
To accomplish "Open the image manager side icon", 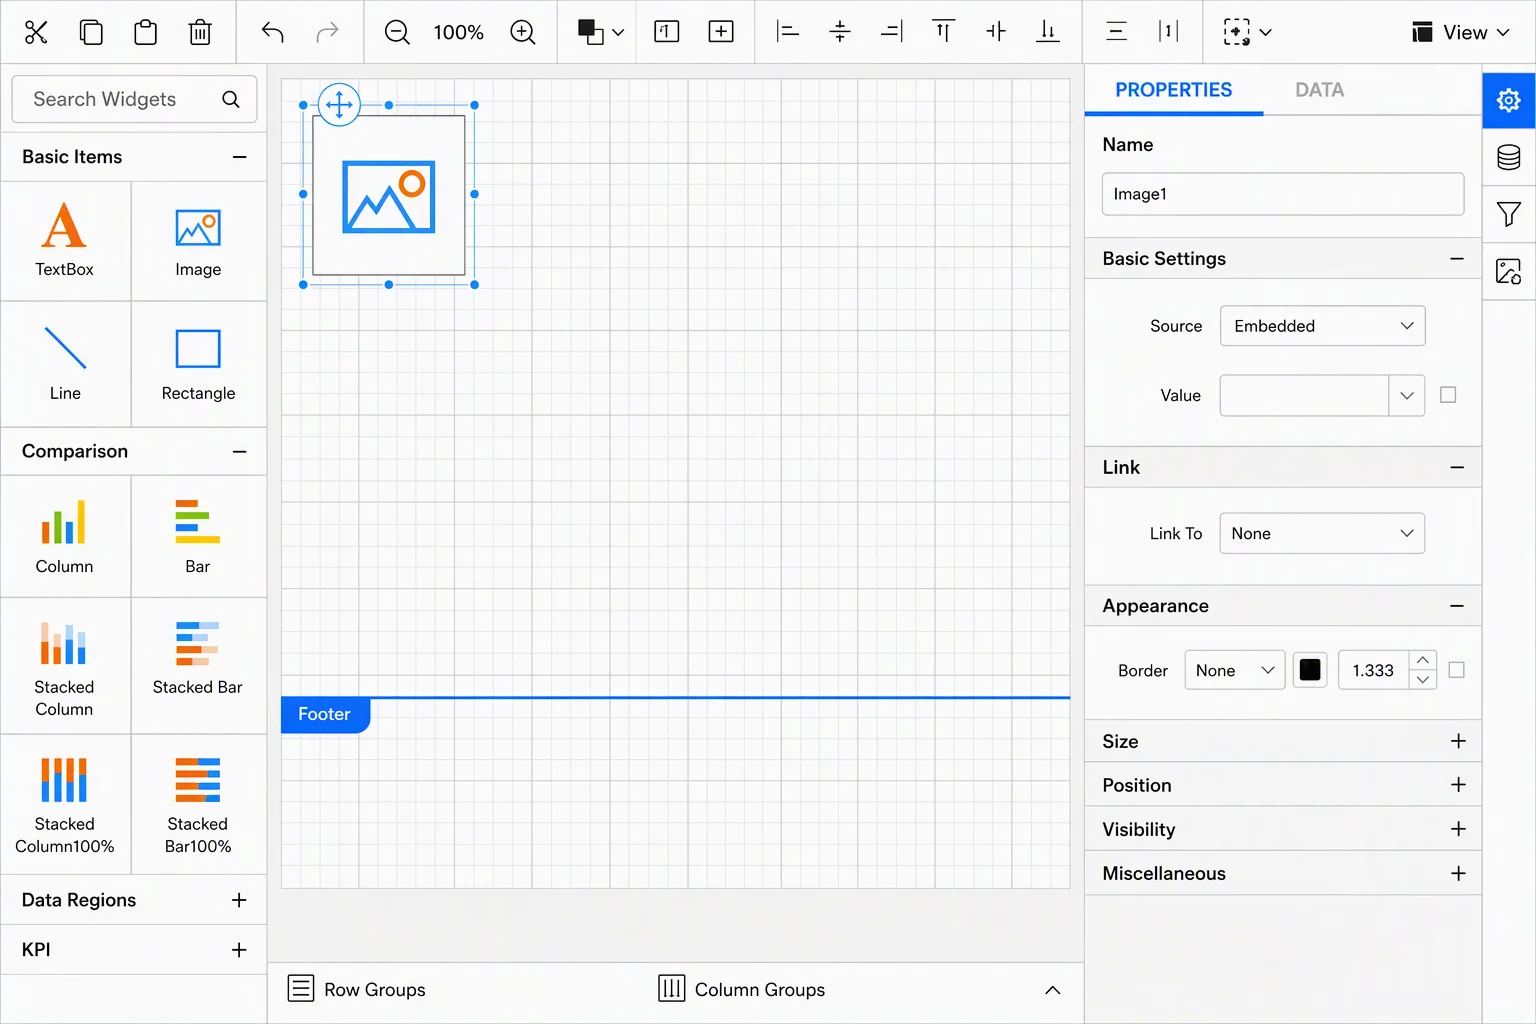I will 1509,271.
